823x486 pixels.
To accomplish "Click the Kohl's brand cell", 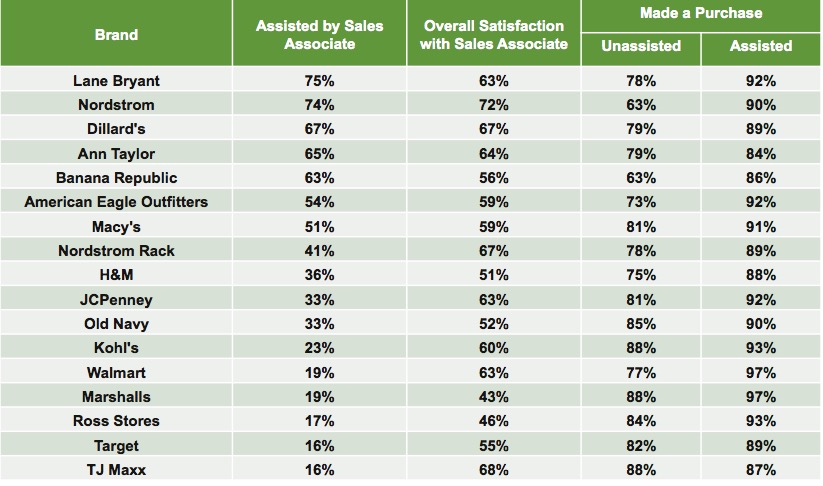I will pos(116,348).
